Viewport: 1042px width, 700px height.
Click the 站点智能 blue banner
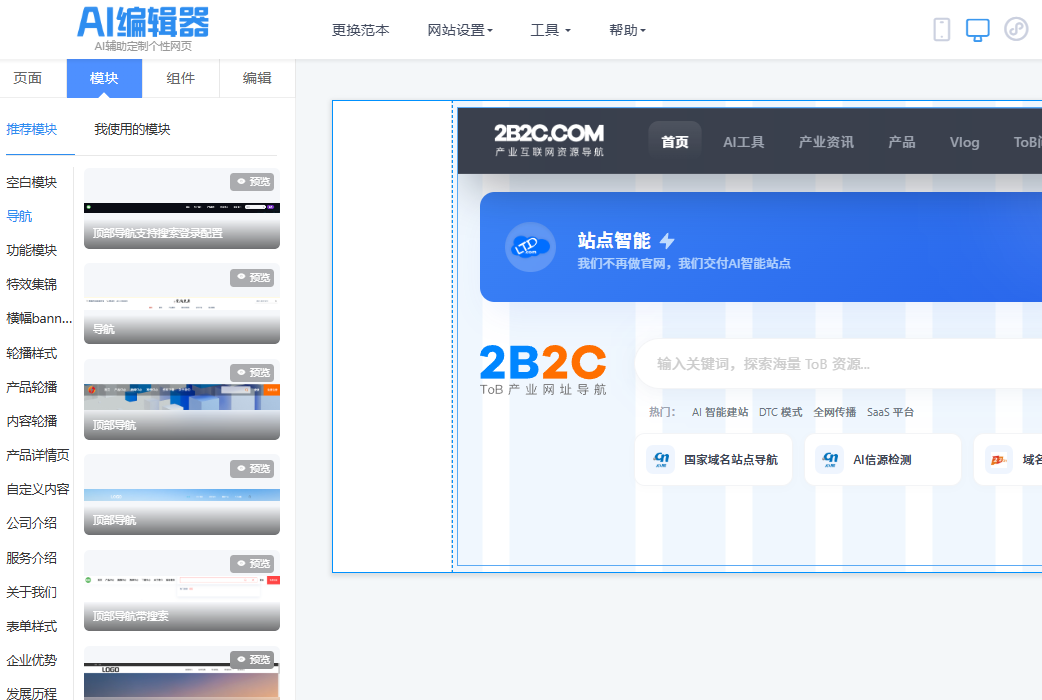(761, 247)
